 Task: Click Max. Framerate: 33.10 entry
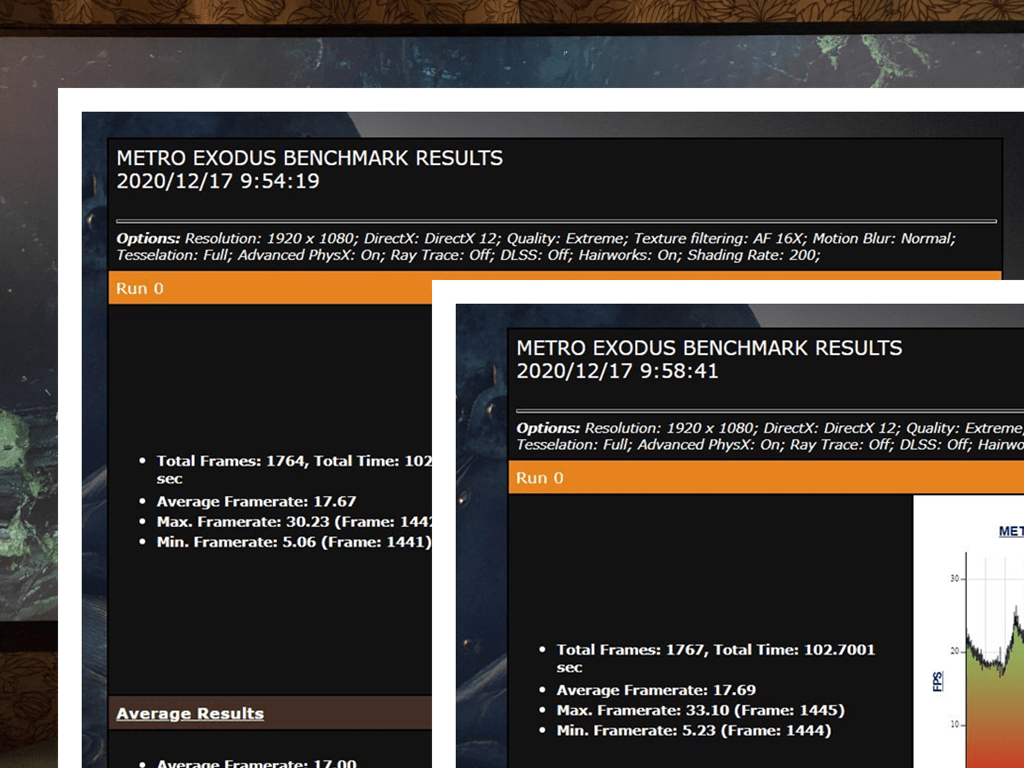click(x=700, y=711)
